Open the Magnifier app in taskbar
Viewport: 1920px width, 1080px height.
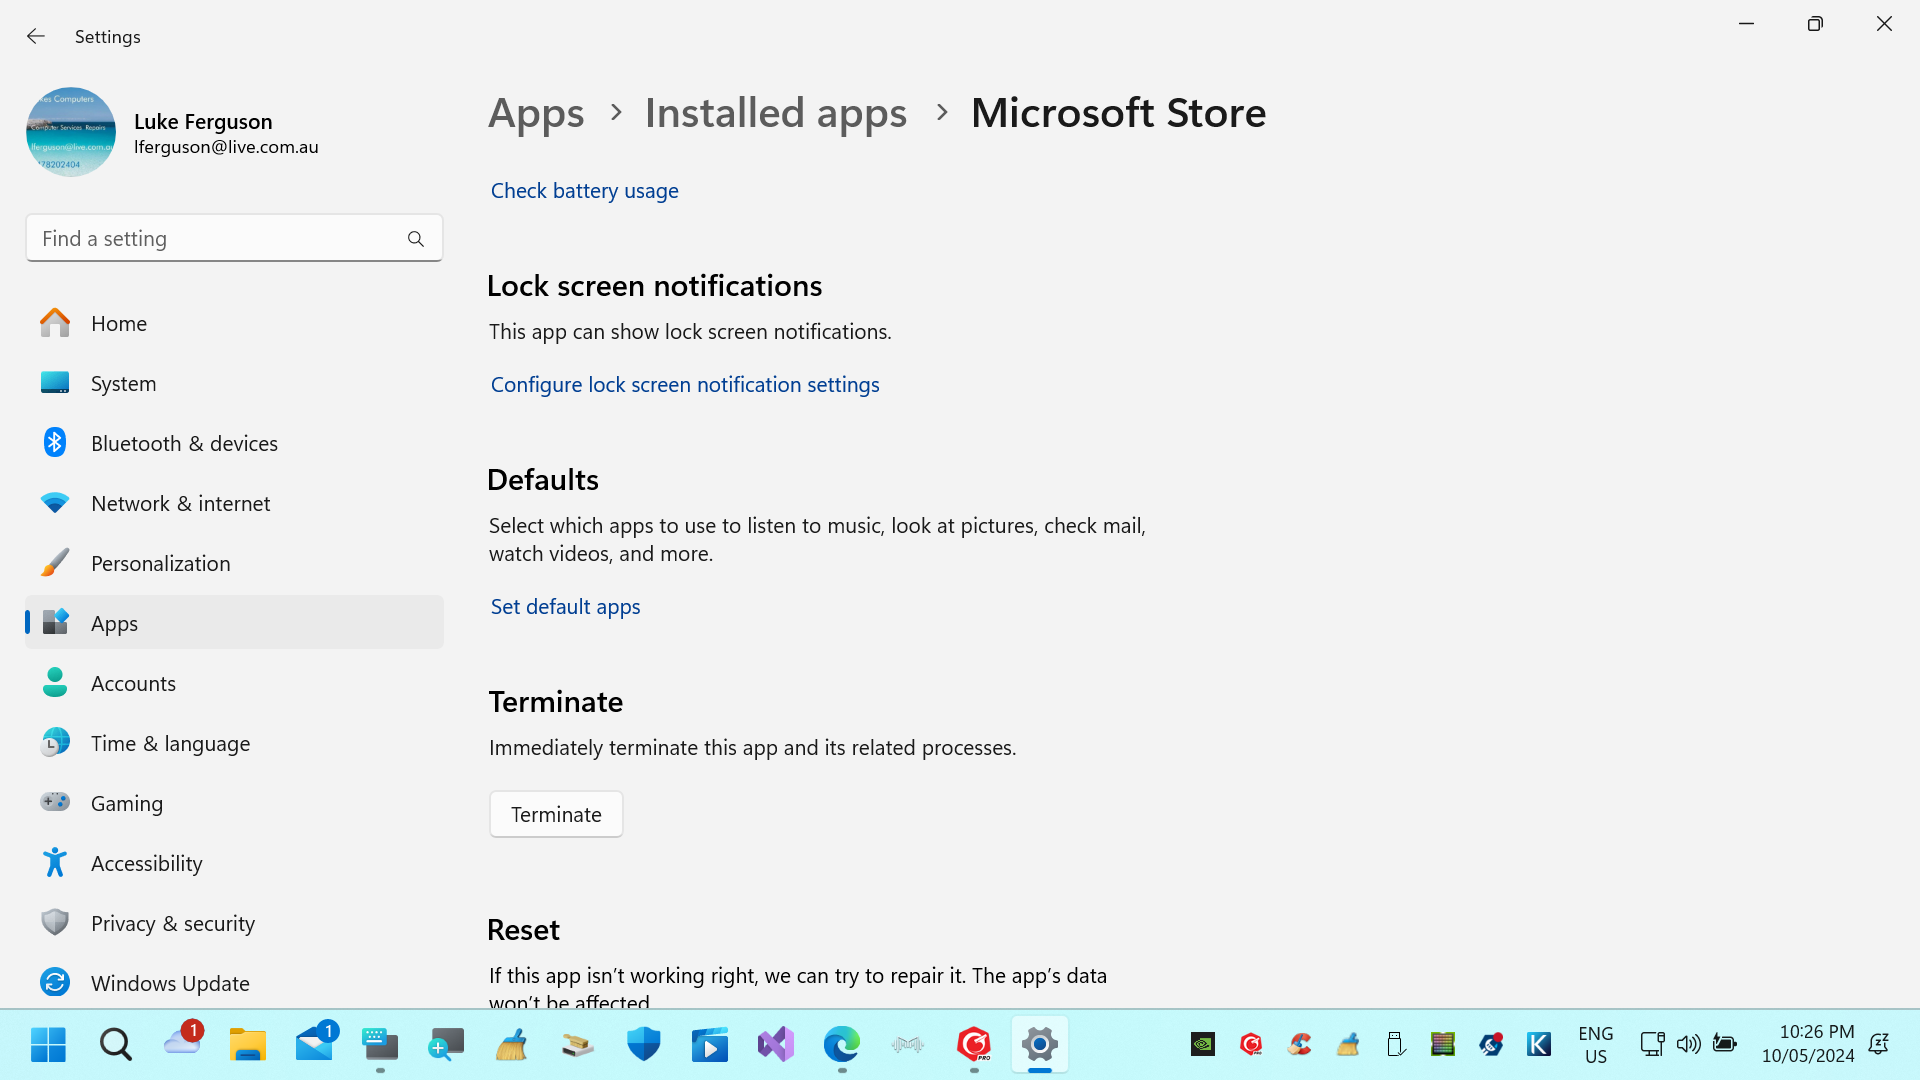[x=446, y=1045]
